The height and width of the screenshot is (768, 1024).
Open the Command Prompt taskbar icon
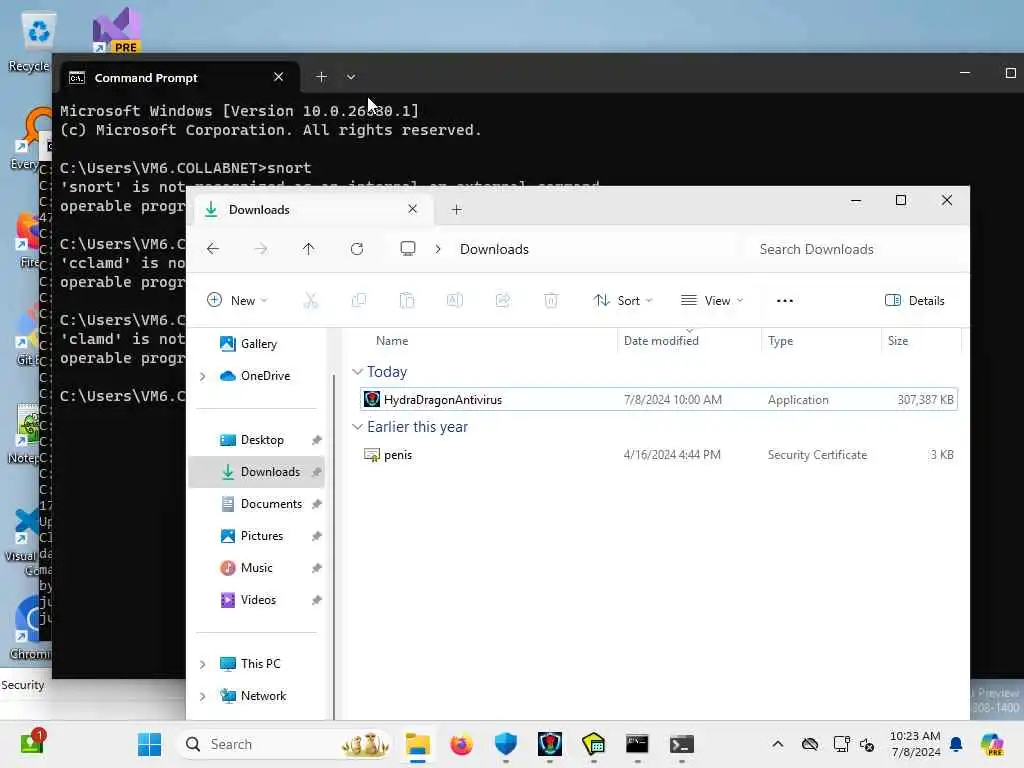(637, 744)
